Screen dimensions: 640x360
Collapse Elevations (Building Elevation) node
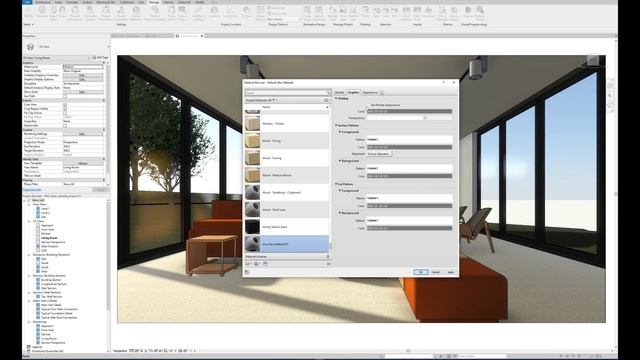pos(29,255)
